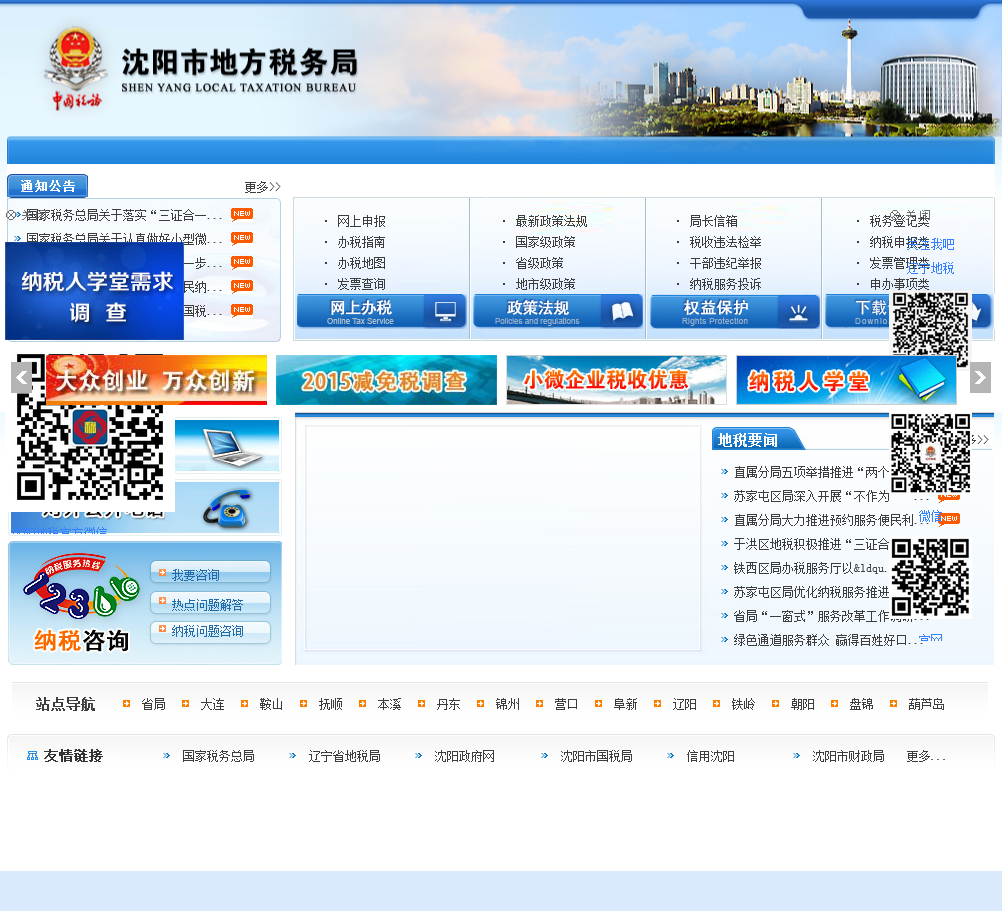Screen dimensions: 1002x911
Task: Open 沈阳政府网 friend link
Action: point(464,756)
